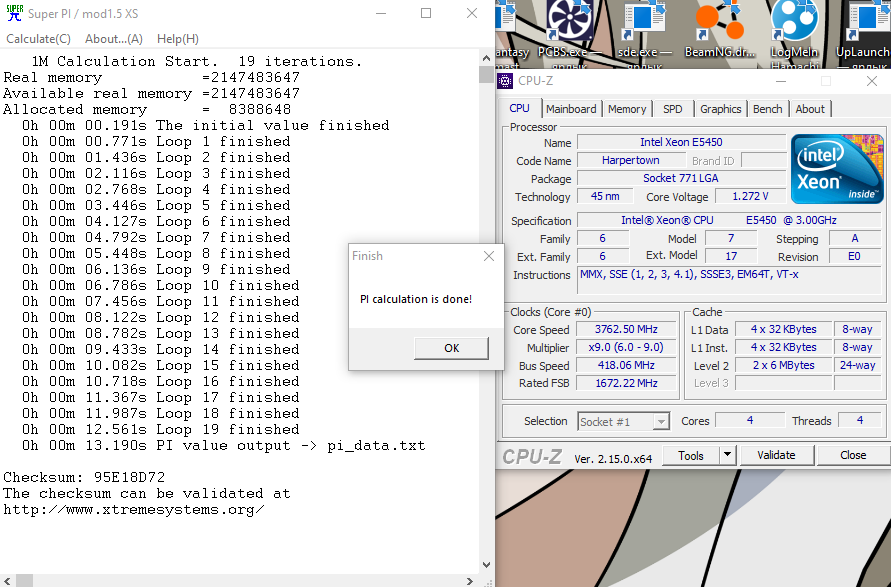Click the 'PI calculation is done!' message

(x=416, y=299)
